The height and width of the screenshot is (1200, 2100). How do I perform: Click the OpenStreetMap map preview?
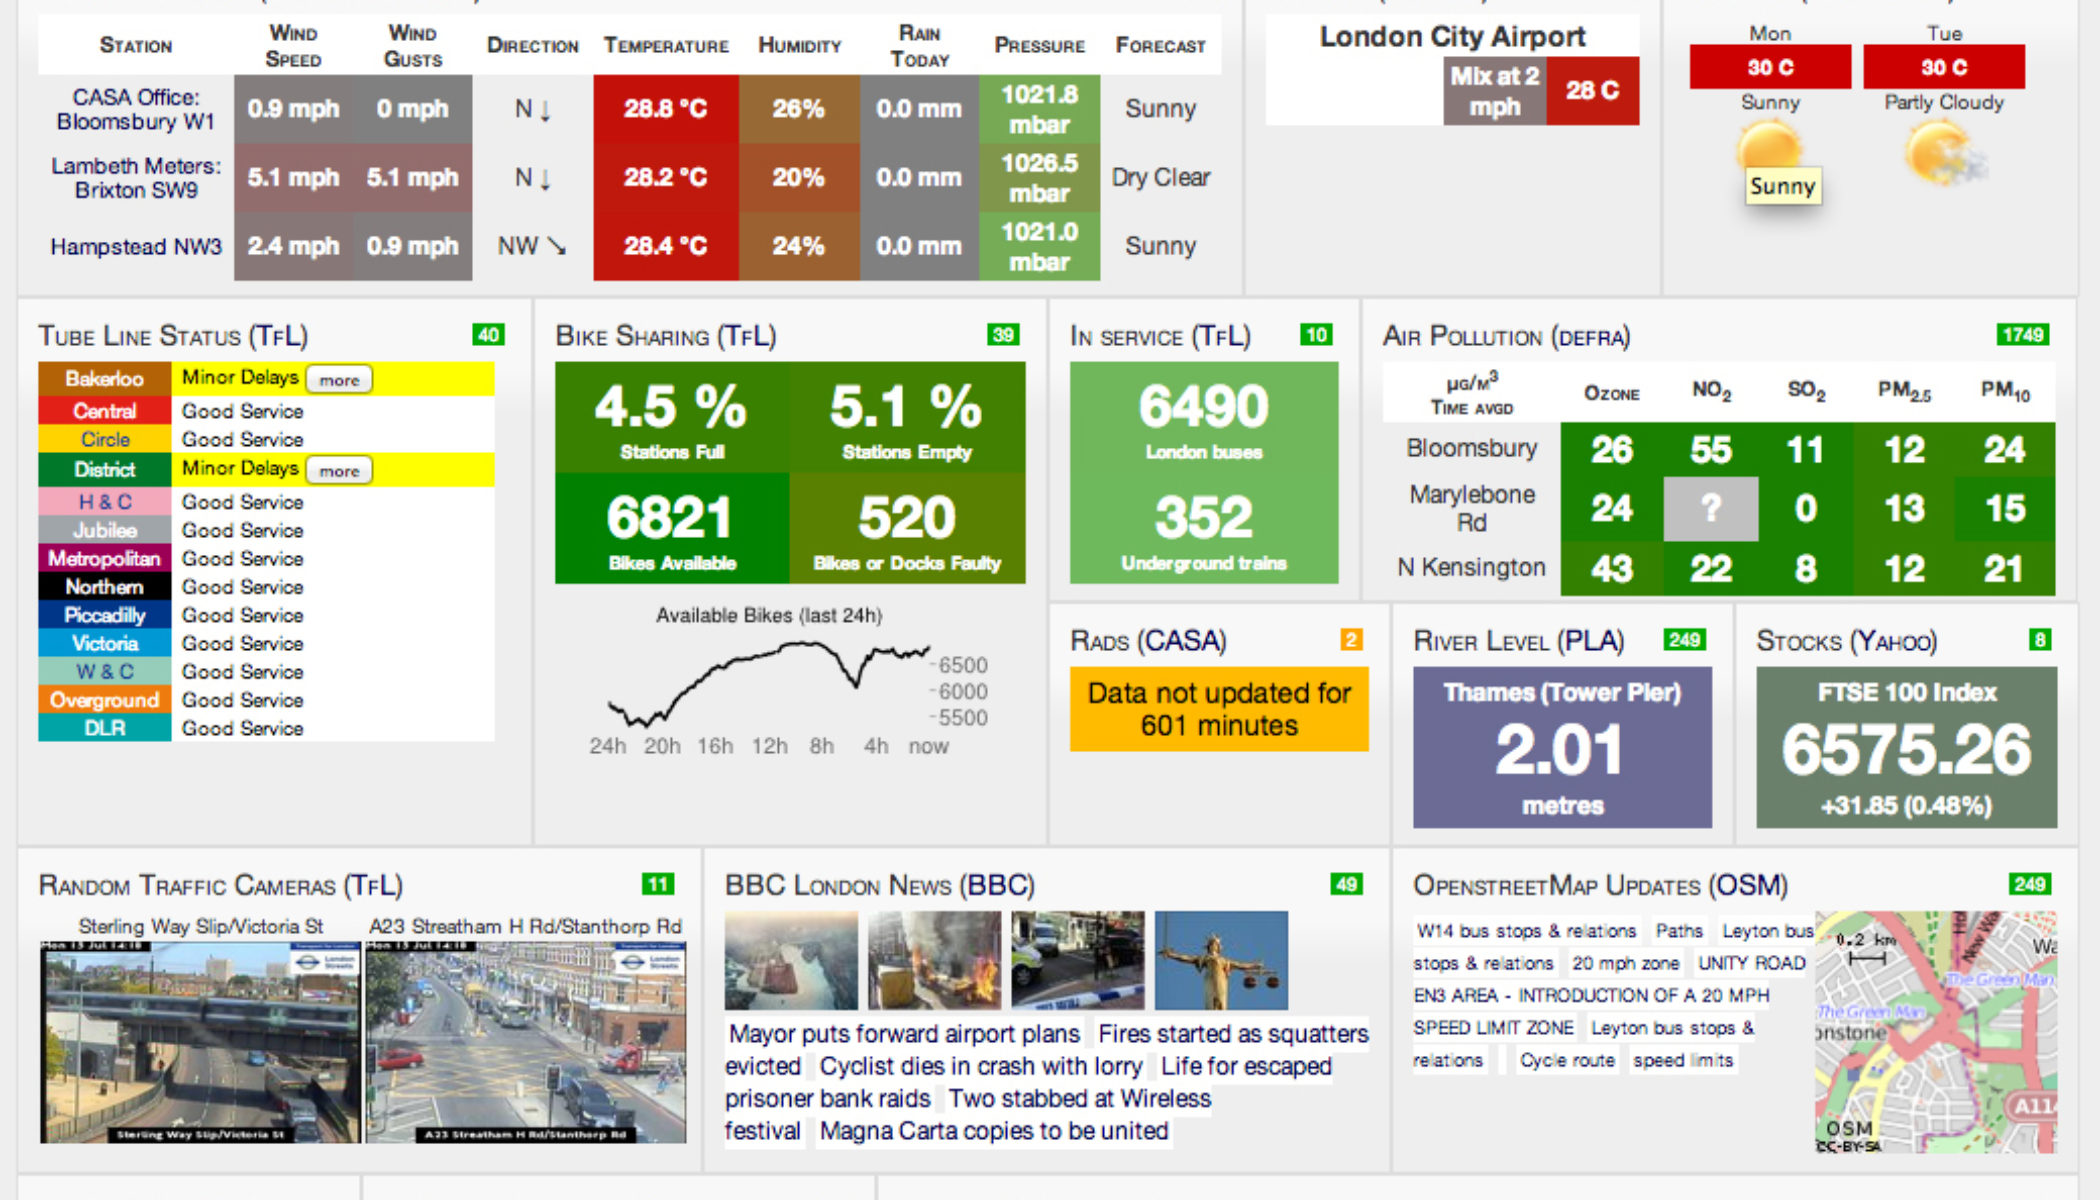click(x=1935, y=1030)
